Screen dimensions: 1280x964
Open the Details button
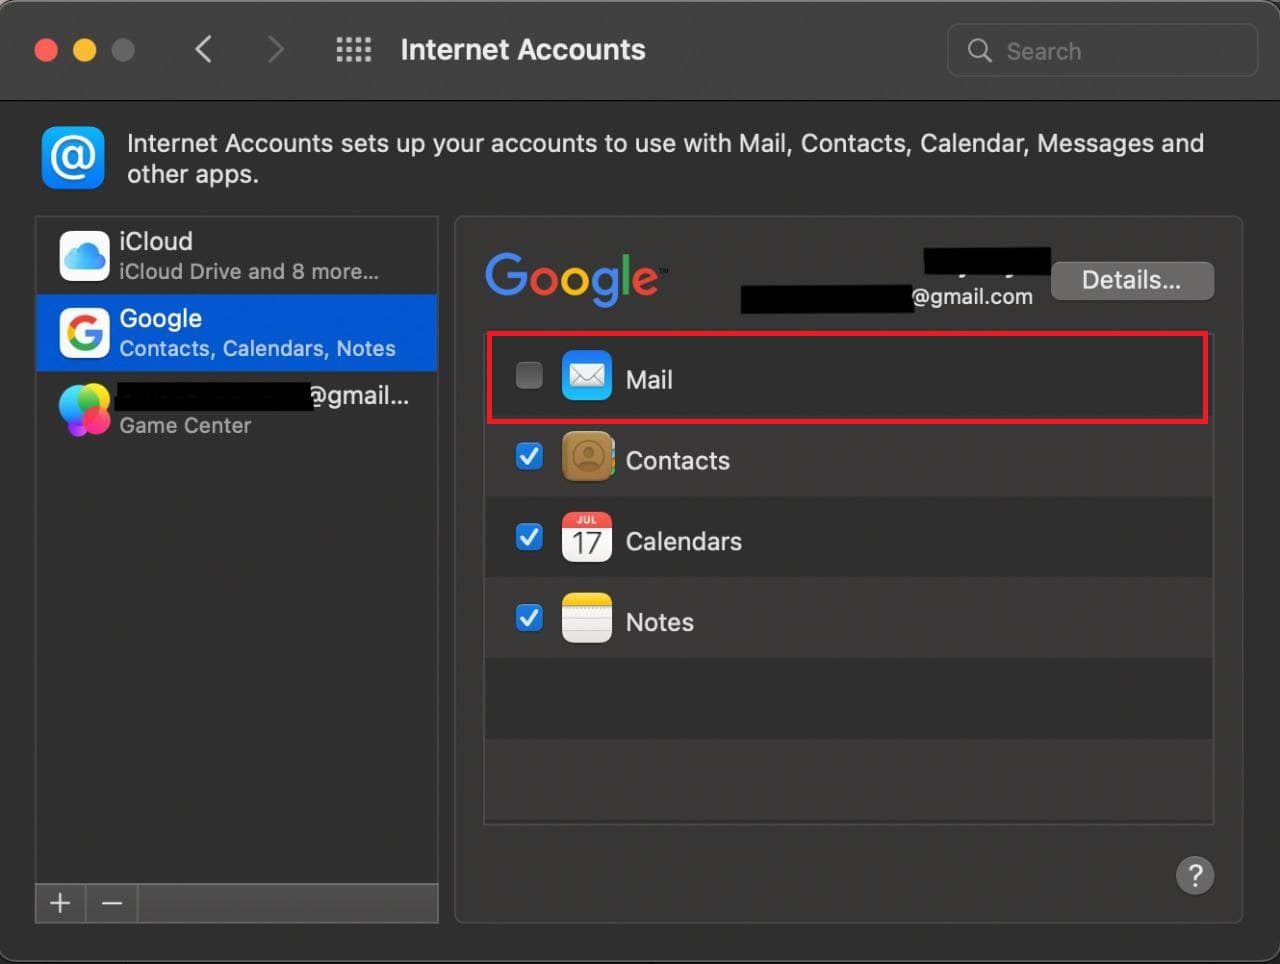point(1132,280)
